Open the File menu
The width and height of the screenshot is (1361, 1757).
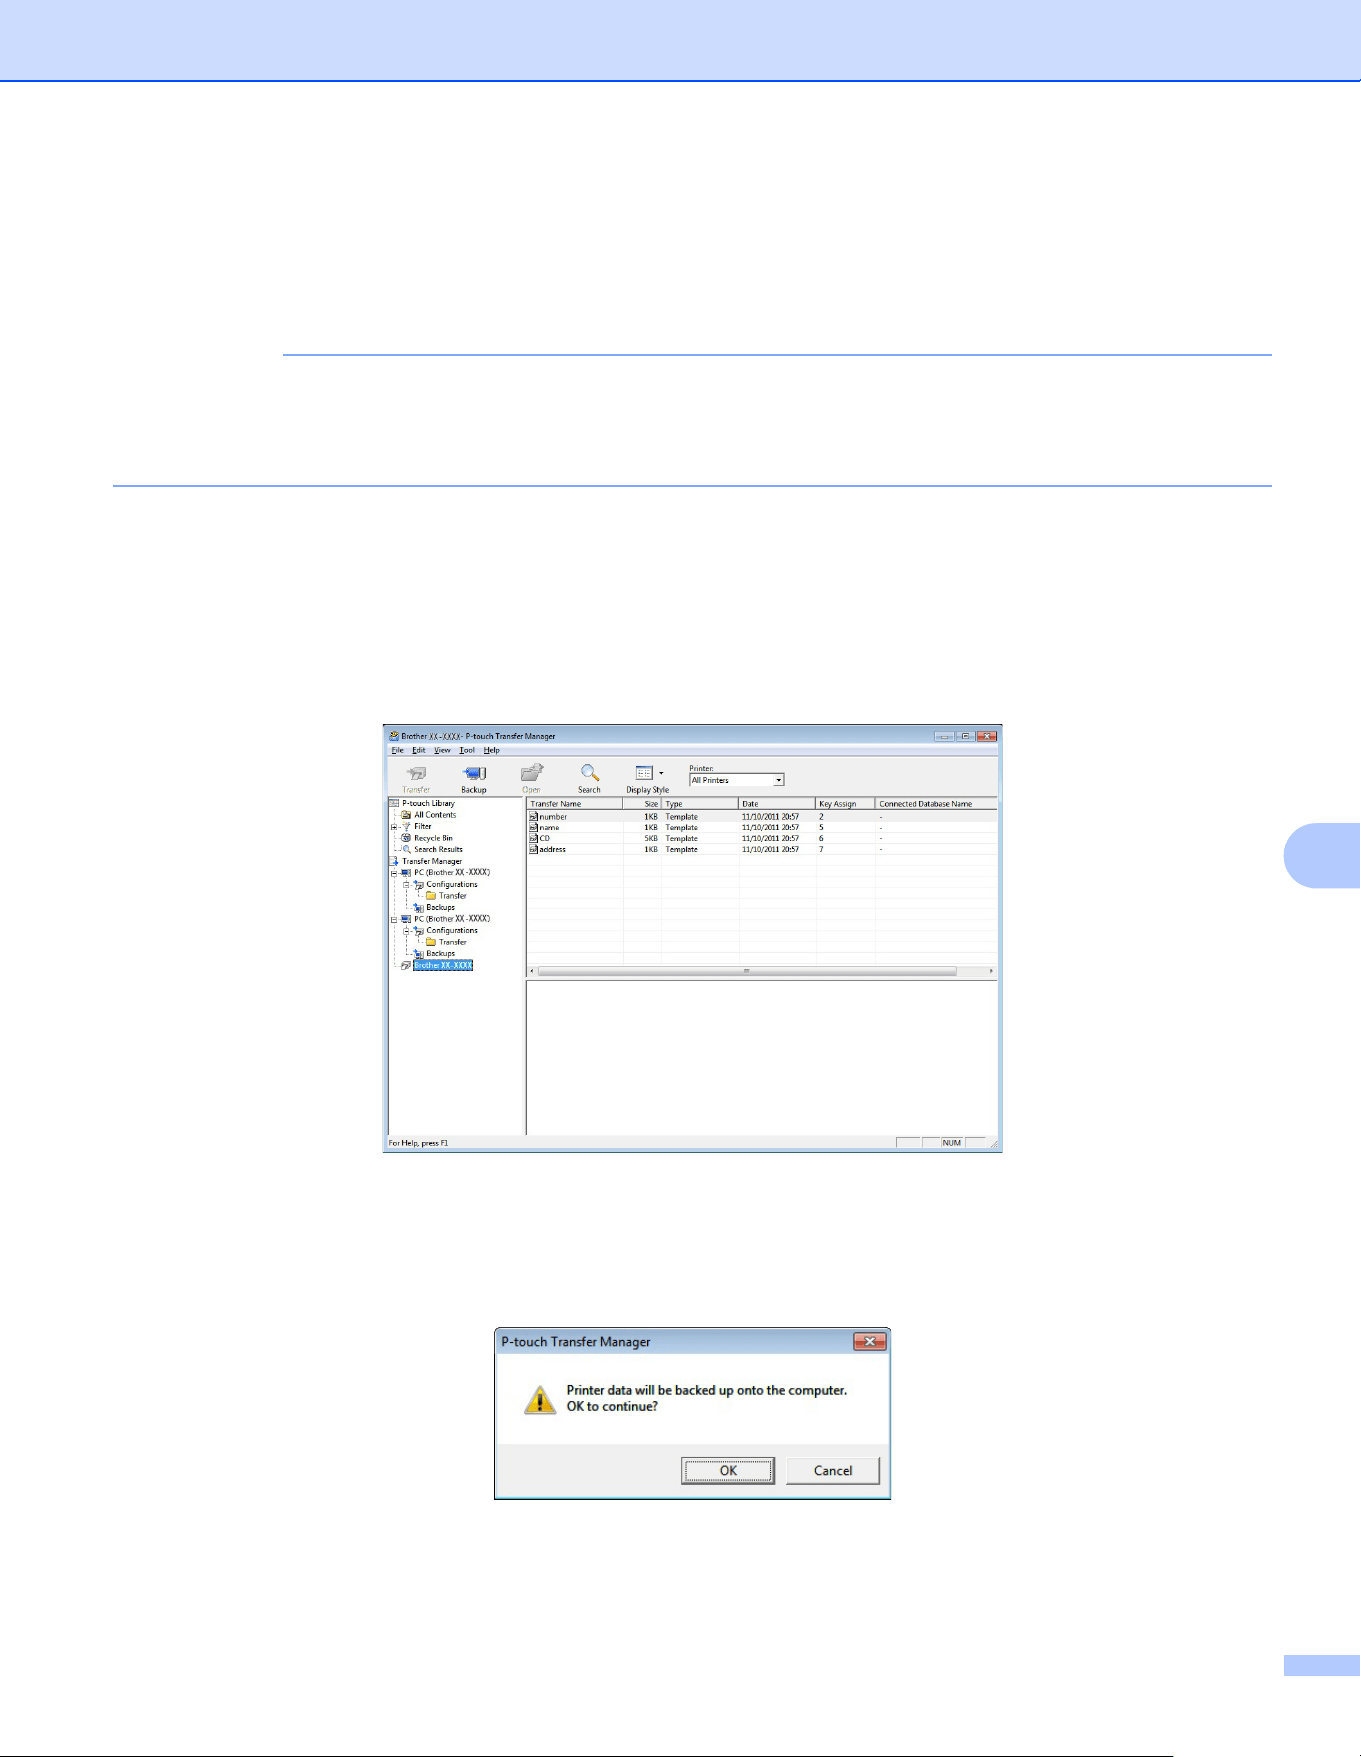397,750
